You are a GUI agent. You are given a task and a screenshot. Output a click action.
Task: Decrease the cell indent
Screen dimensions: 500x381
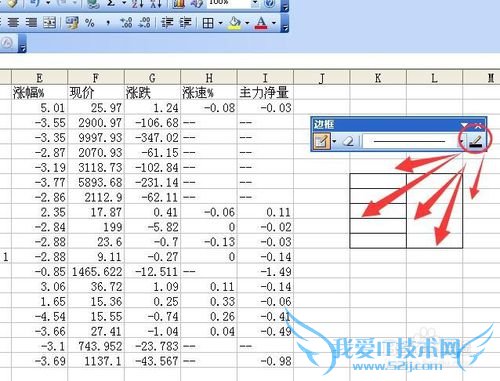pyautogui.click(x=167, y=23)
